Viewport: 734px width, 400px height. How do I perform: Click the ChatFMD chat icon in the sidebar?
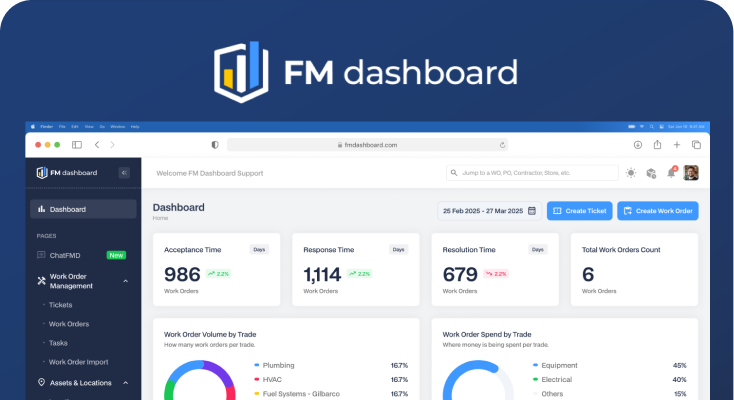[41, 255]
